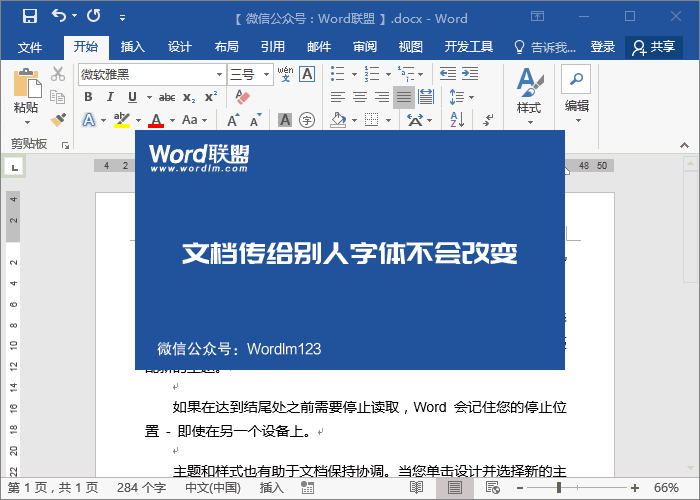This screenshot has width=700, height=500.
Task: Click the phonetic guide wén icon
Action: pos(285,74)
